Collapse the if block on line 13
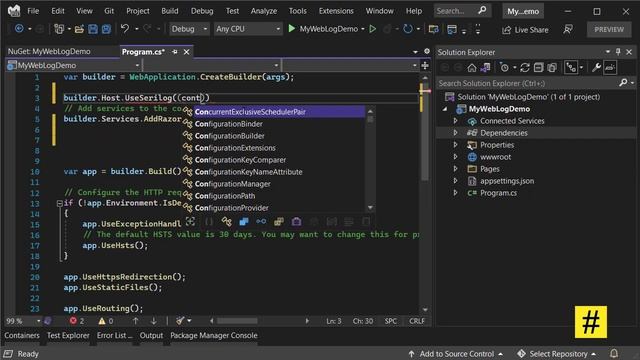Image resolution: width=640 pixels, height=360 pixels. 60,203
